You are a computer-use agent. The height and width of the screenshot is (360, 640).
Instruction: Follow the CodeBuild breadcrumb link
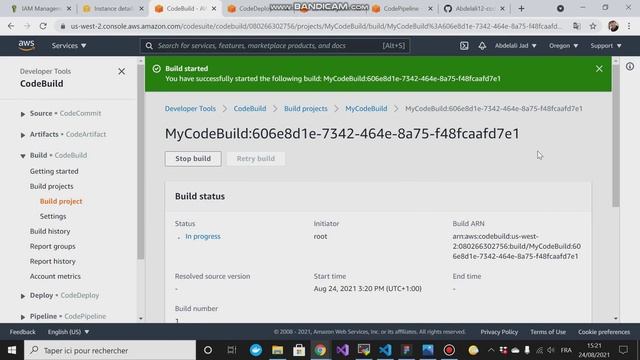[x=250, y=109]
